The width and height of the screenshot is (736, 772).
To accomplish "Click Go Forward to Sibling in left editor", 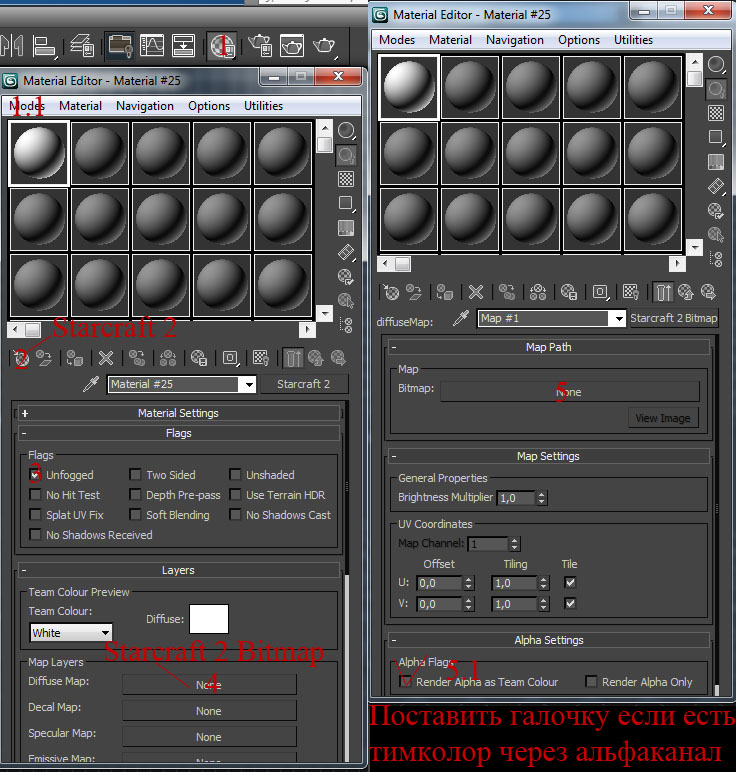I will pos(338,358).
